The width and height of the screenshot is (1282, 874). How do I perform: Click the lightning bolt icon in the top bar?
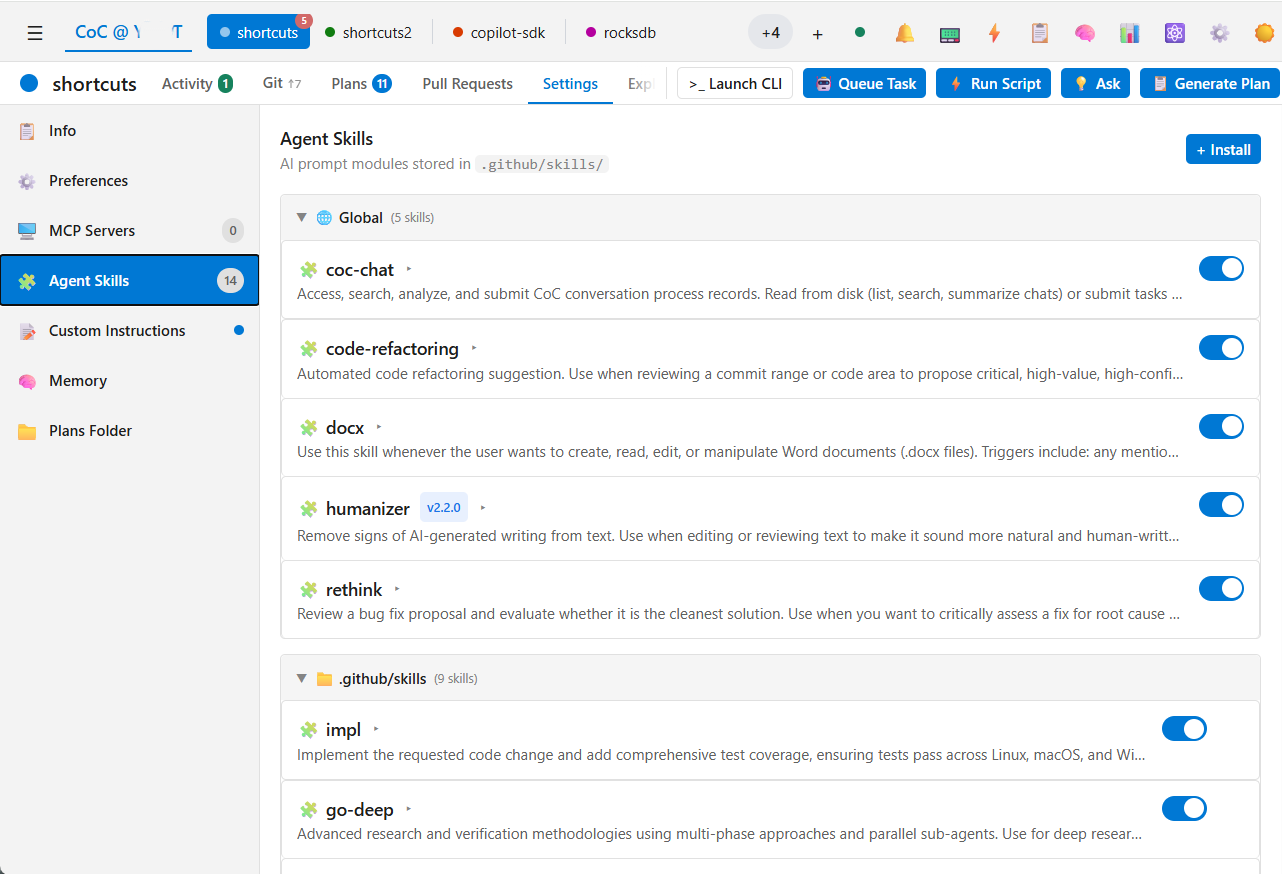[994, 33]
